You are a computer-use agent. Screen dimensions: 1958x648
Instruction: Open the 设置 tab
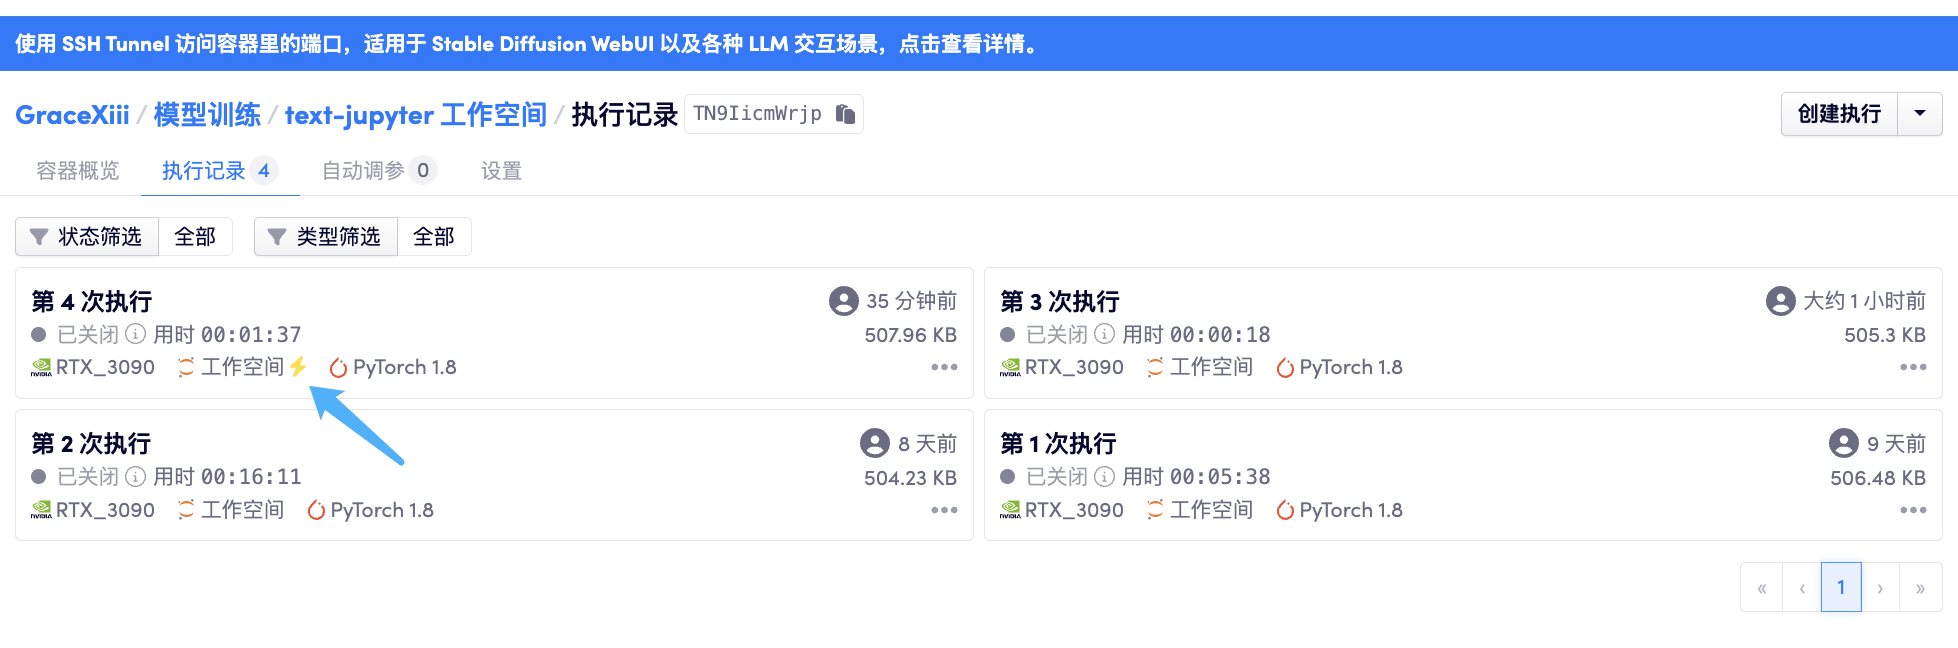click(501, 171)
